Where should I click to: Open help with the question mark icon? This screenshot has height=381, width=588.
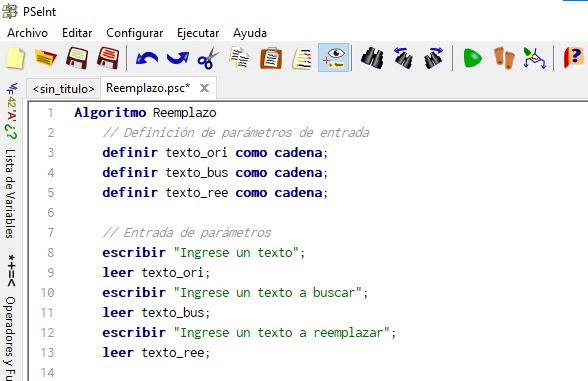[x=573, y=58]
